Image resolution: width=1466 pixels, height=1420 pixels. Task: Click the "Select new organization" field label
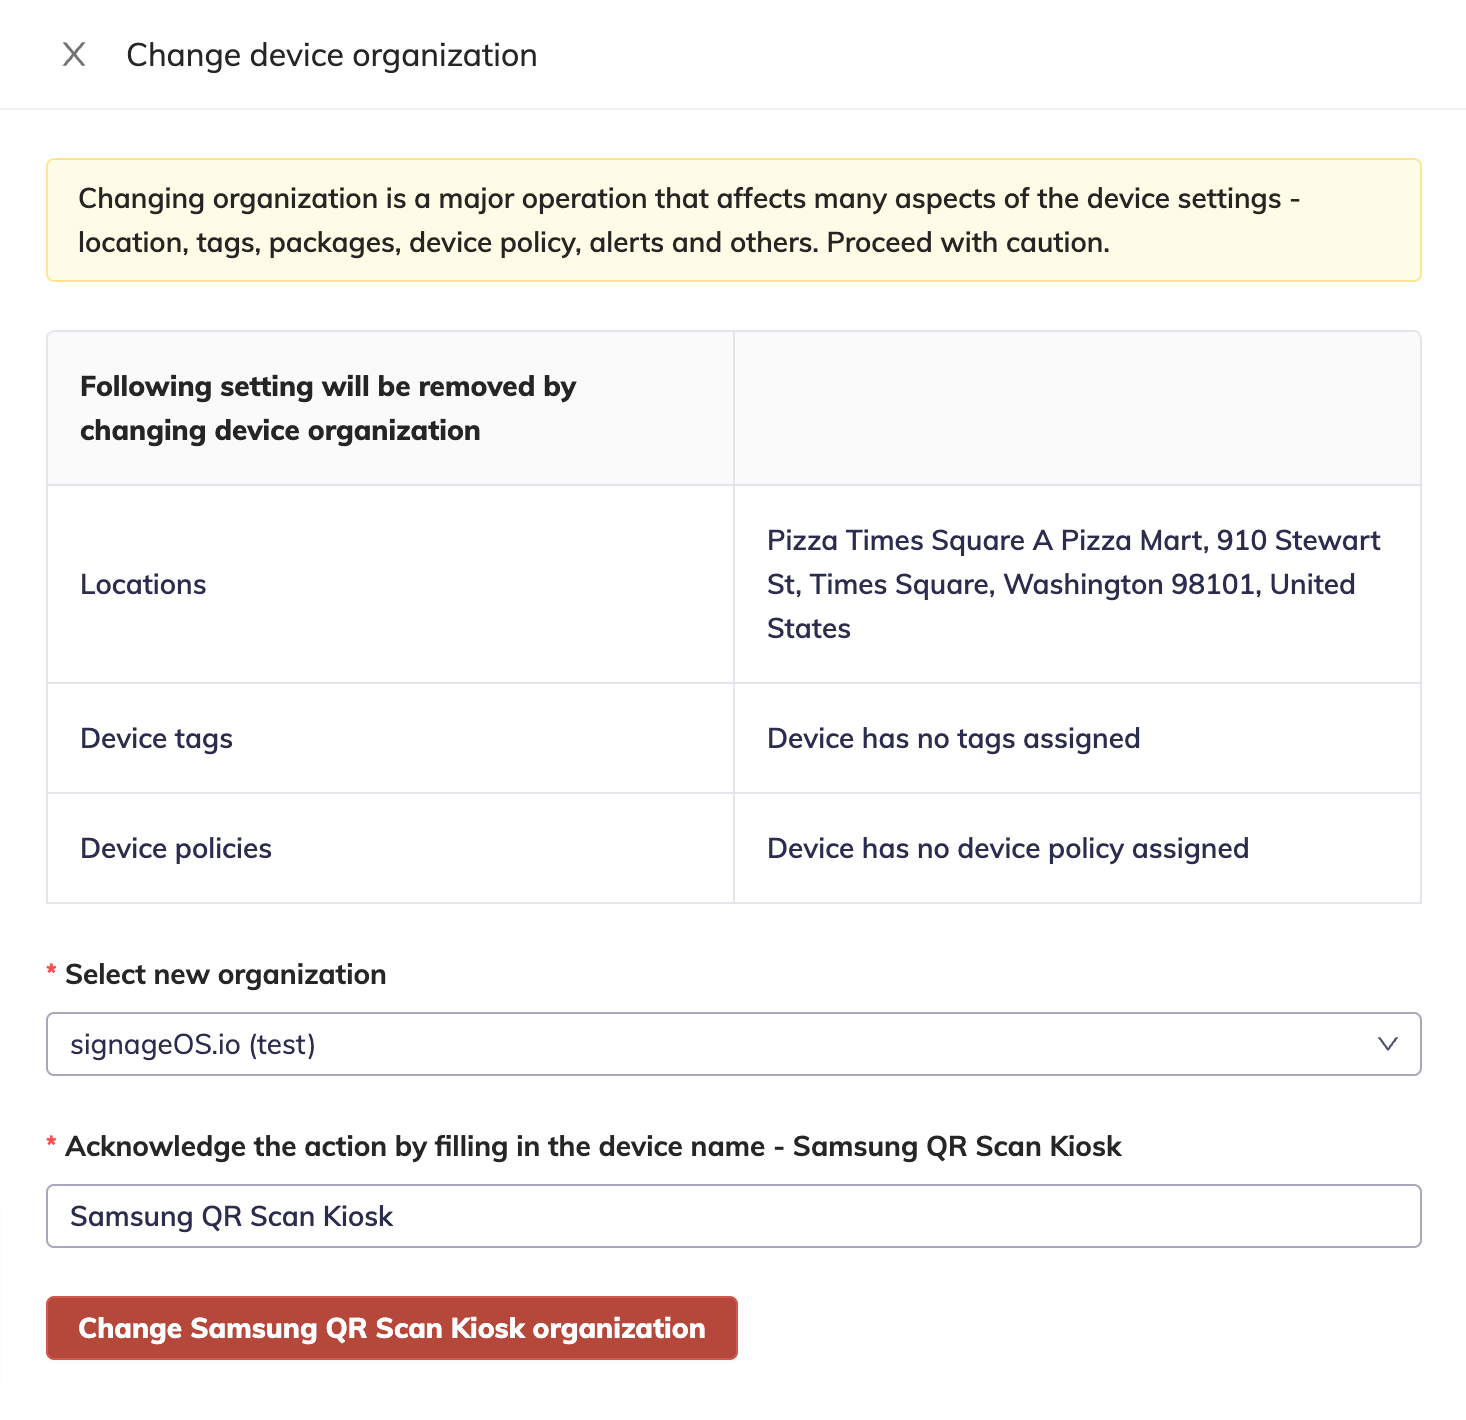[225, 974]
